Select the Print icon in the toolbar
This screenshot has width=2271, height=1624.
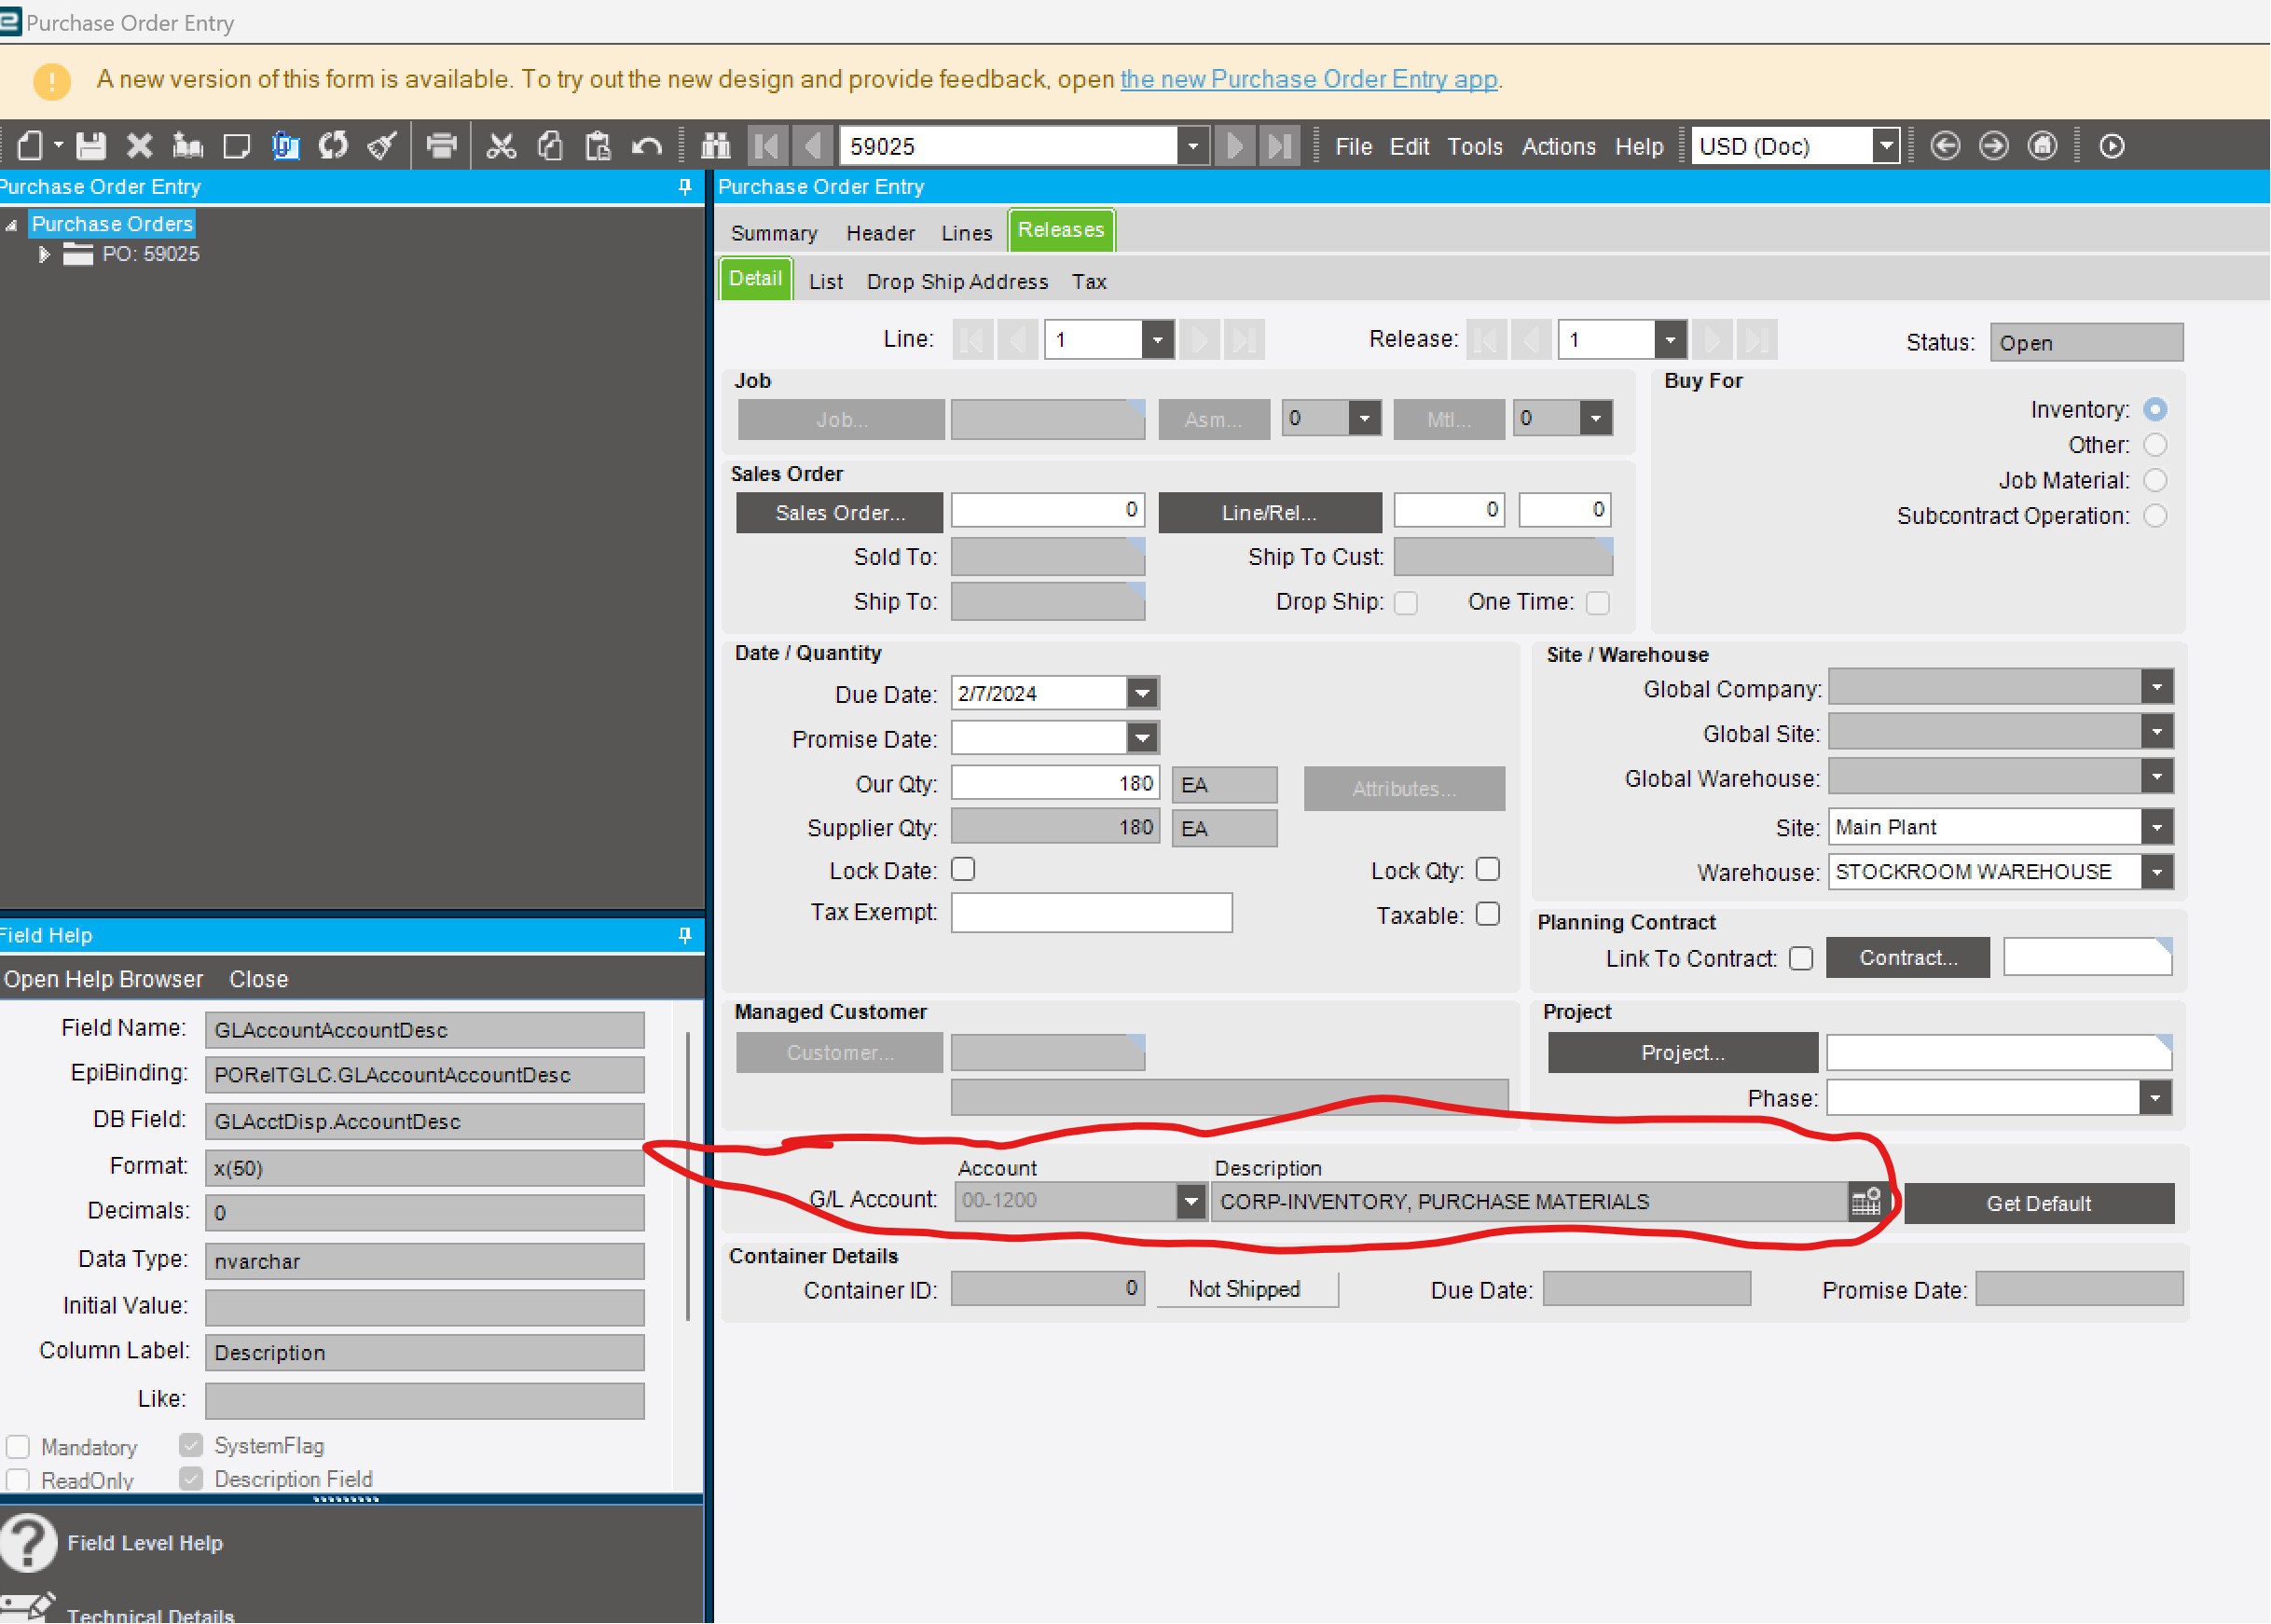coord(441,145)
